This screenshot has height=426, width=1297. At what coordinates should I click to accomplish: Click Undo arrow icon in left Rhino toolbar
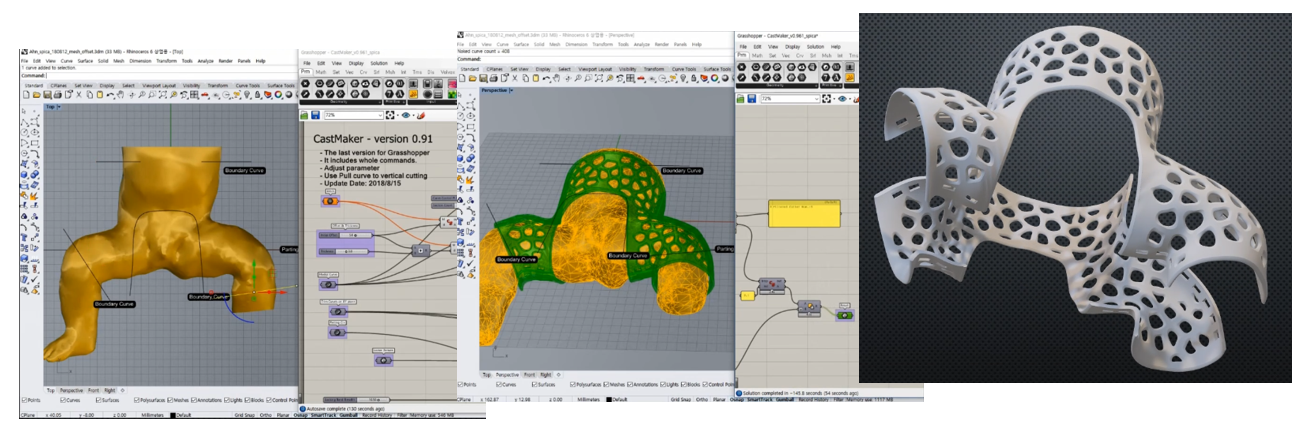tap(110, 95)
